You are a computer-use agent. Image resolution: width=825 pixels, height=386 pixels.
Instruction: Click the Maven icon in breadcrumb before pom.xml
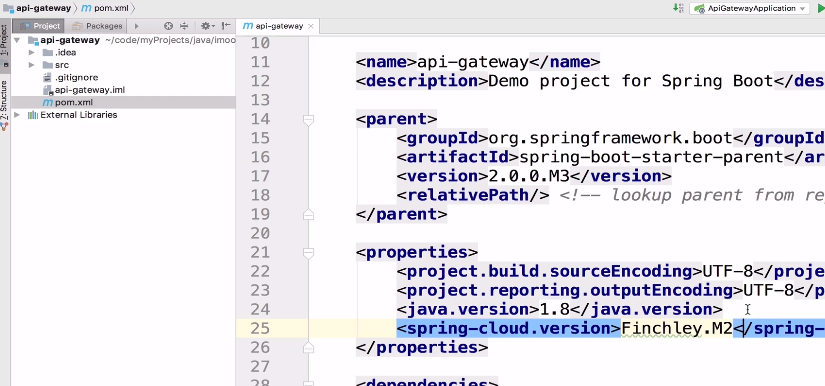click(x=86, y=8)
